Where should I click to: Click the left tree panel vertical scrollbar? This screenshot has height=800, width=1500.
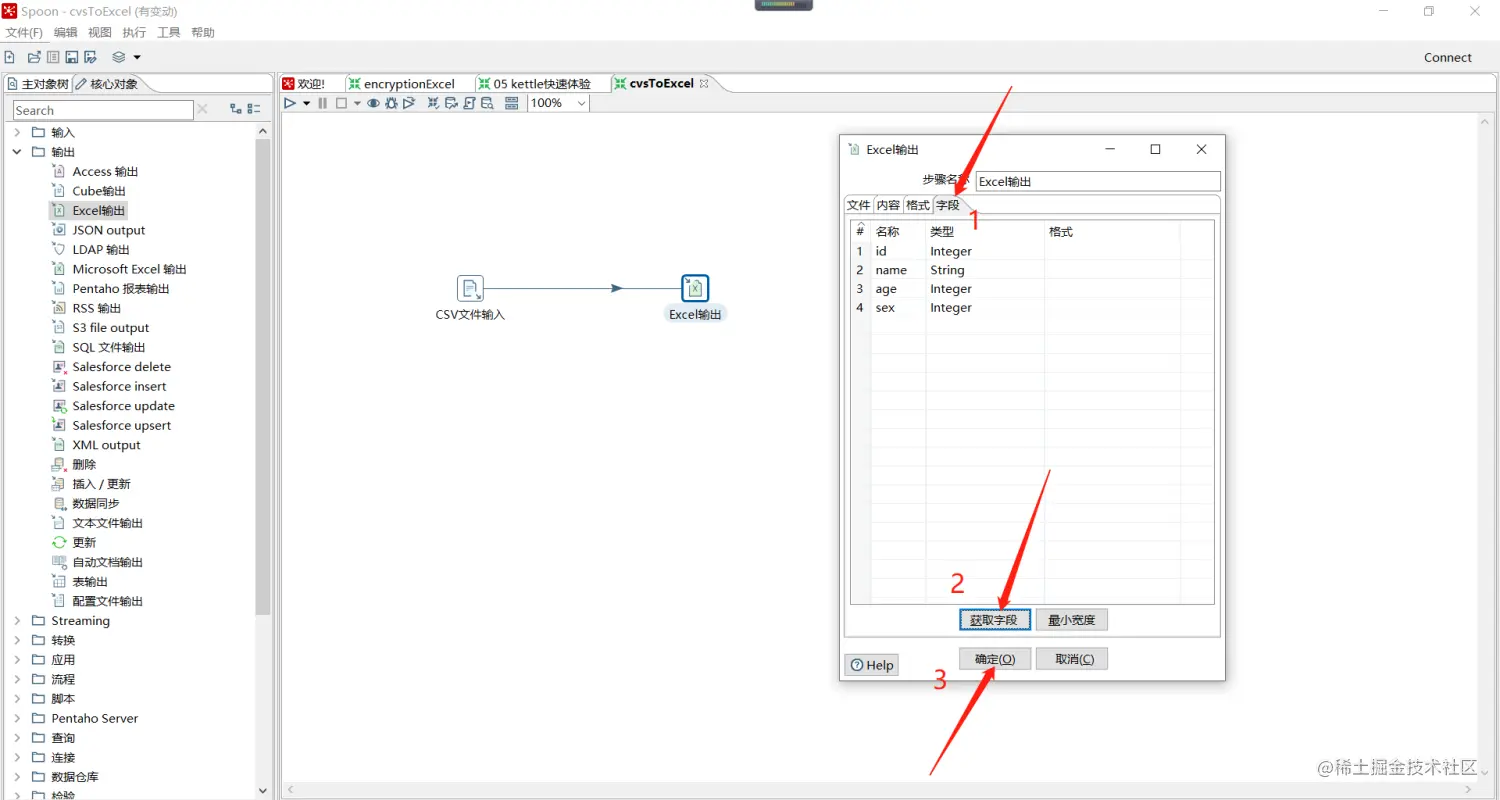263,376
